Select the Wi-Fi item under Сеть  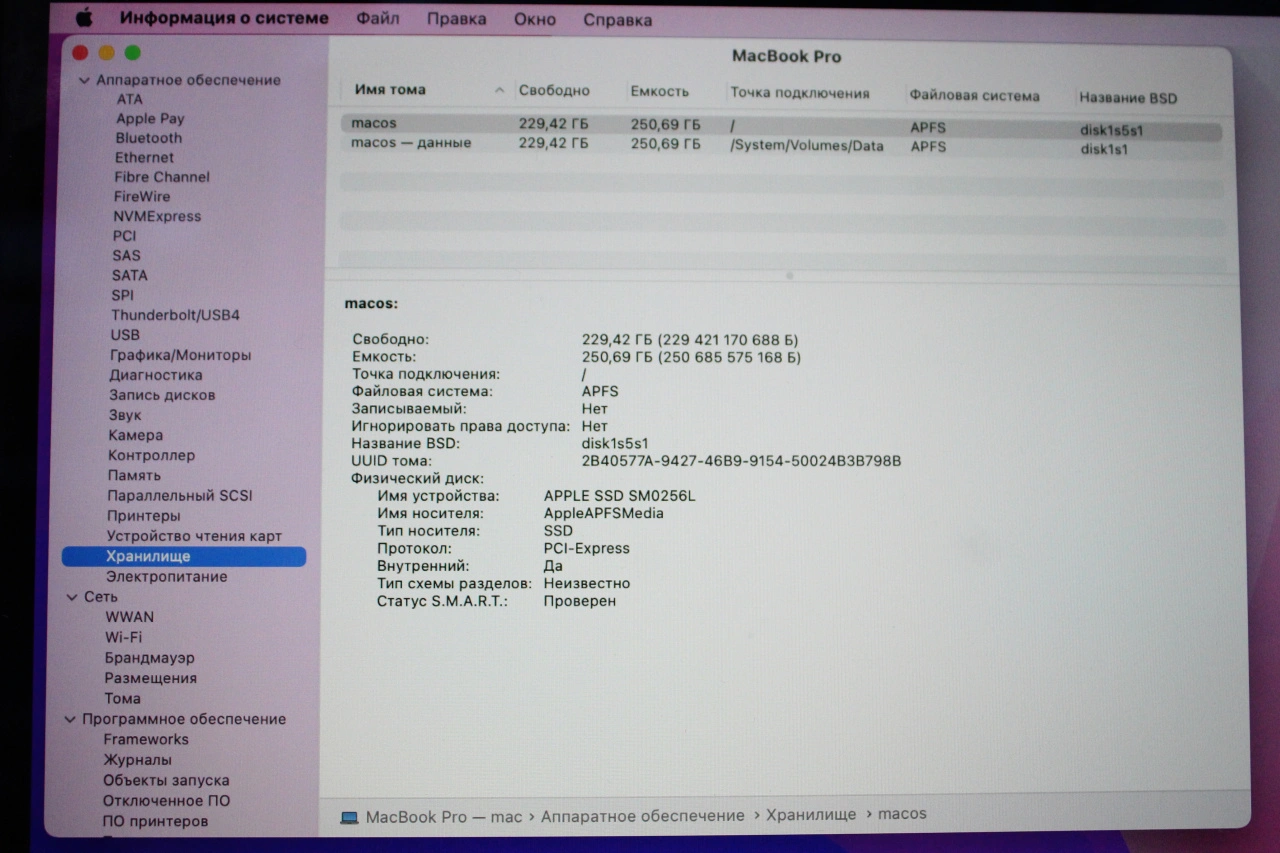tap(123, 637)
